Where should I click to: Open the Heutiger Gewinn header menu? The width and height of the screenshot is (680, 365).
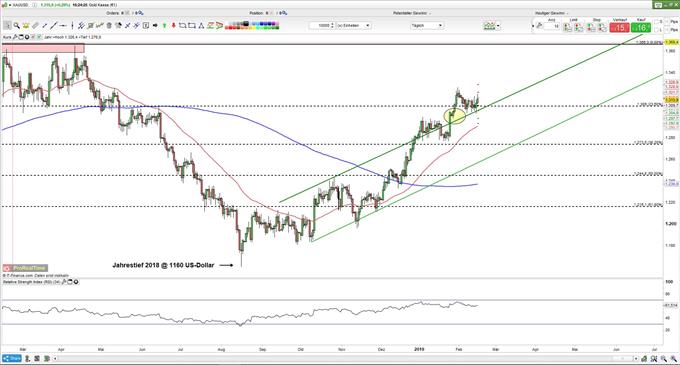[551, 13]
